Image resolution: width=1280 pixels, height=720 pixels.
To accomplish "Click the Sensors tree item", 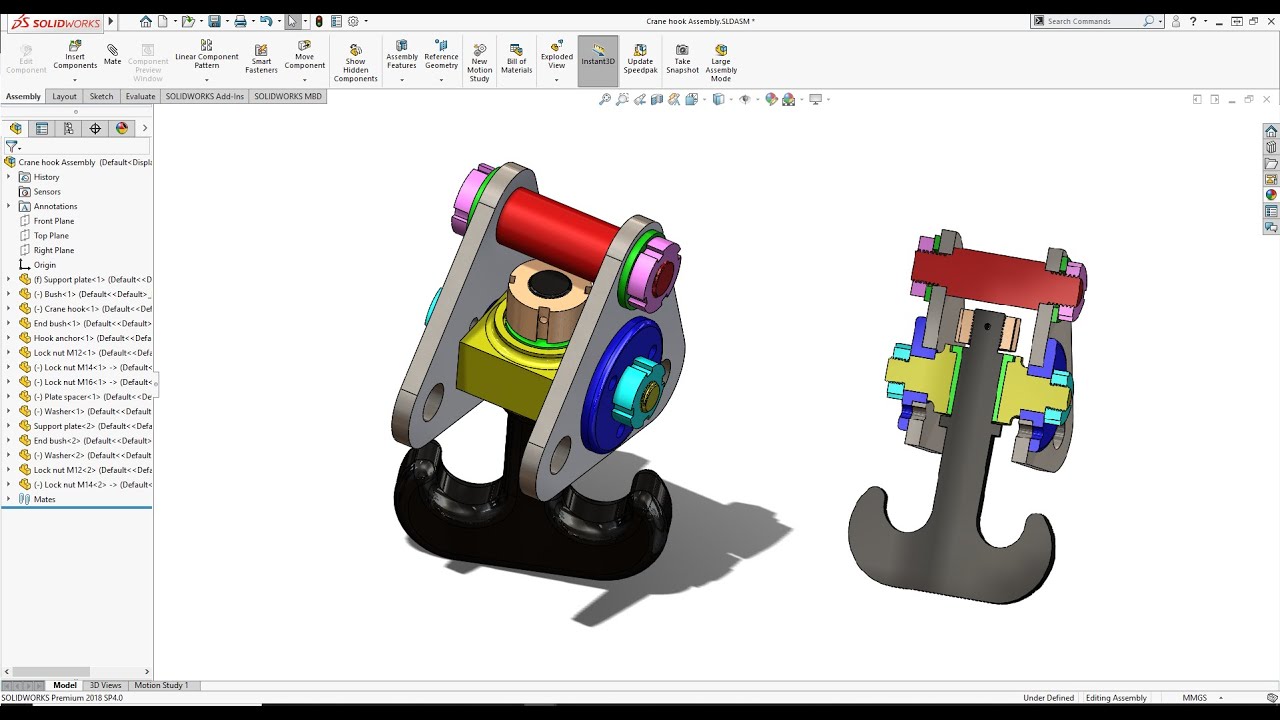I will point(47,192).
